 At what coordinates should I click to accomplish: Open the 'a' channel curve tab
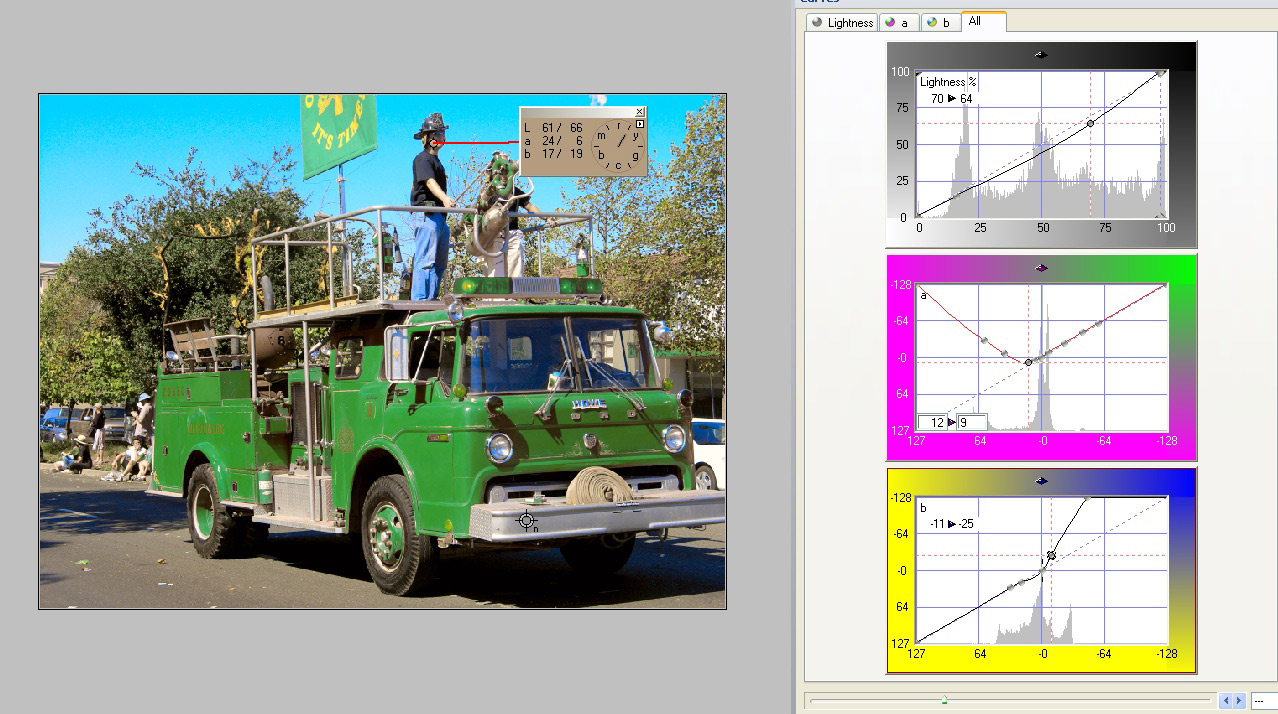898,22
